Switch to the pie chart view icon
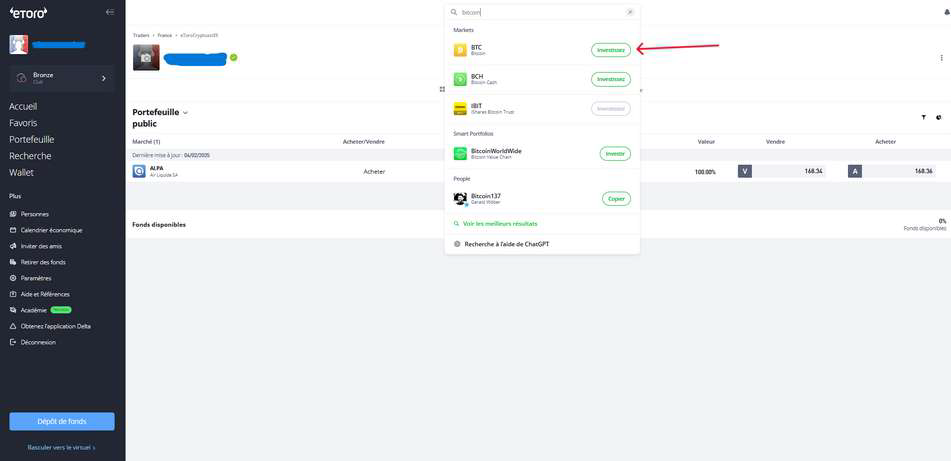Image resolution: width=951 pixels, height=461 pixels. click(x=939, y=117)
